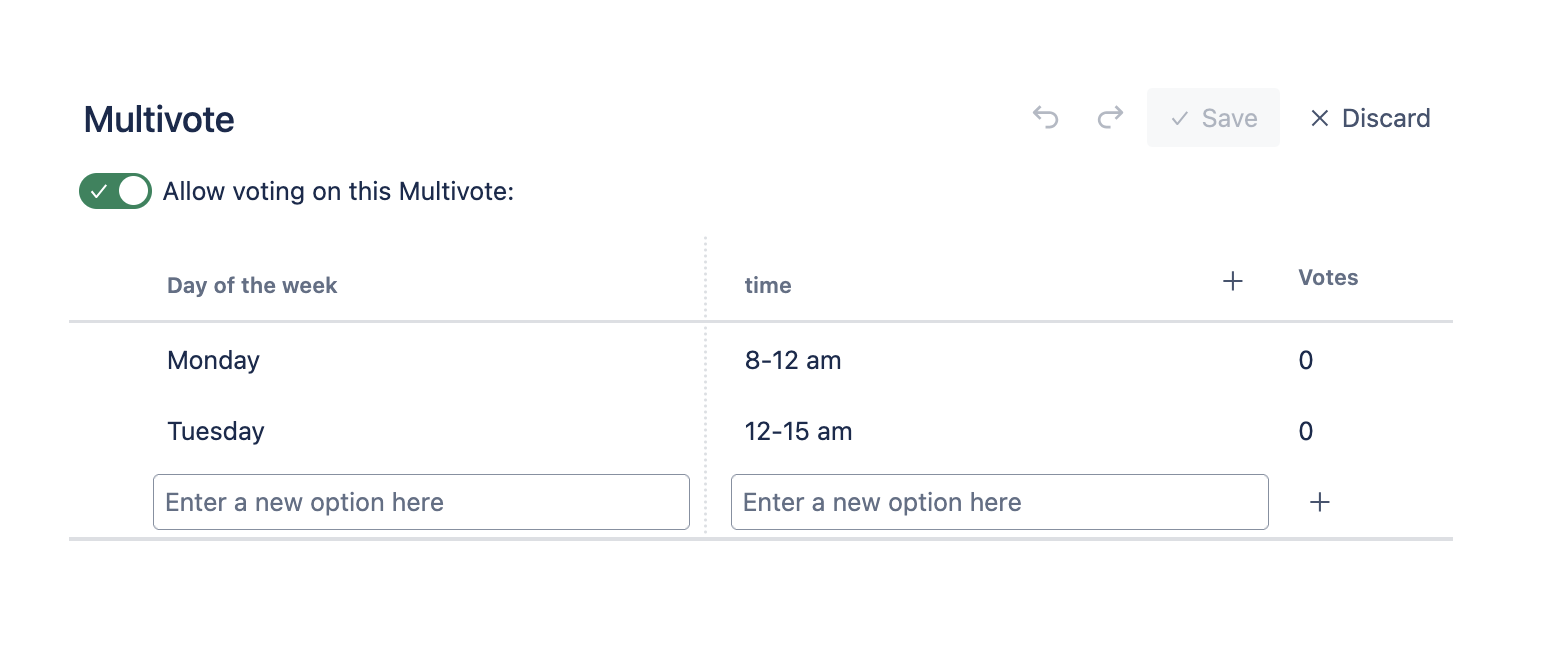Add a new column with the header plus icon
This screenshot has width=1554, height=660.
1233,282
